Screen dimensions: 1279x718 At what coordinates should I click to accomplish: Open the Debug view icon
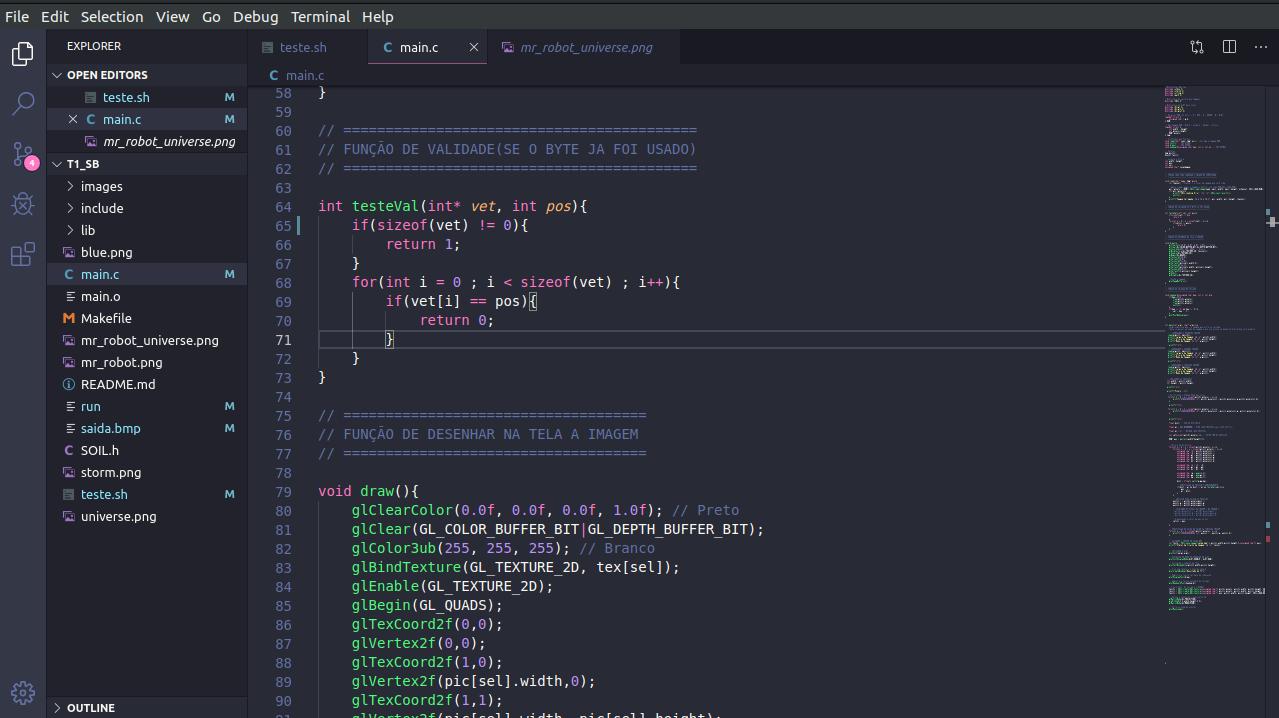pos(22,204)
